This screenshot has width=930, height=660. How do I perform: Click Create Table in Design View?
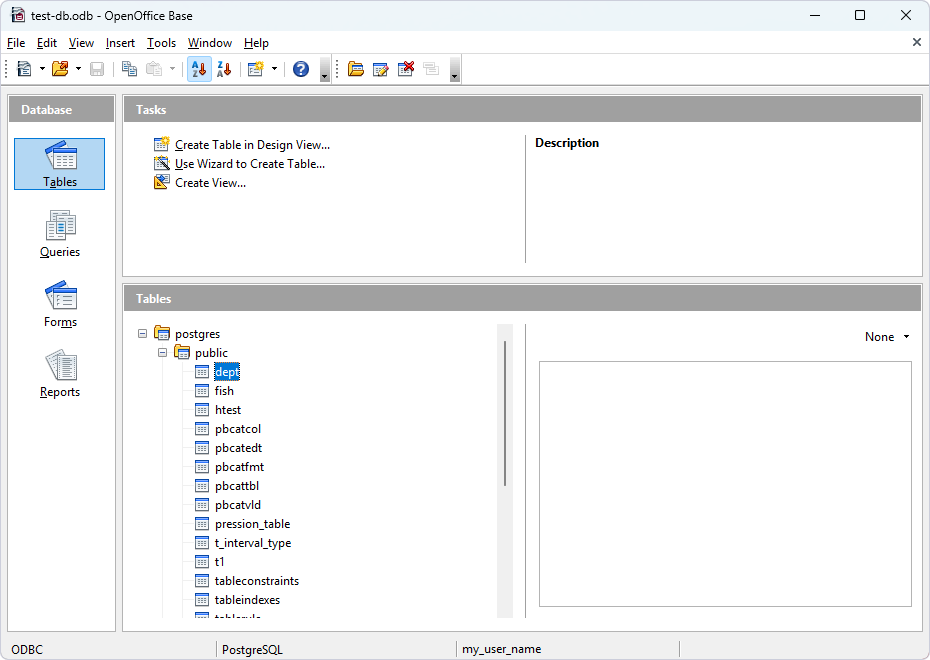(x=250, y=144)
